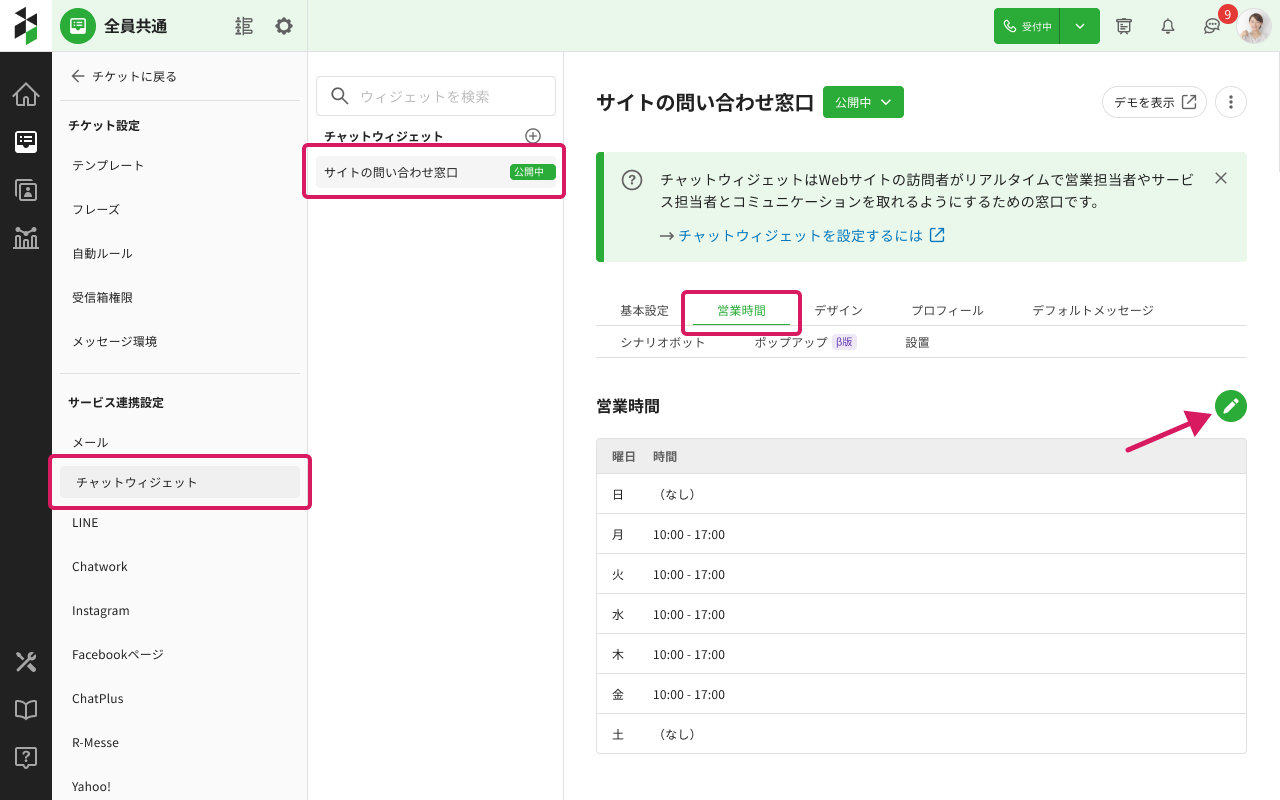
Task: Open the chat messages icon with badge
Action: 1212,26
